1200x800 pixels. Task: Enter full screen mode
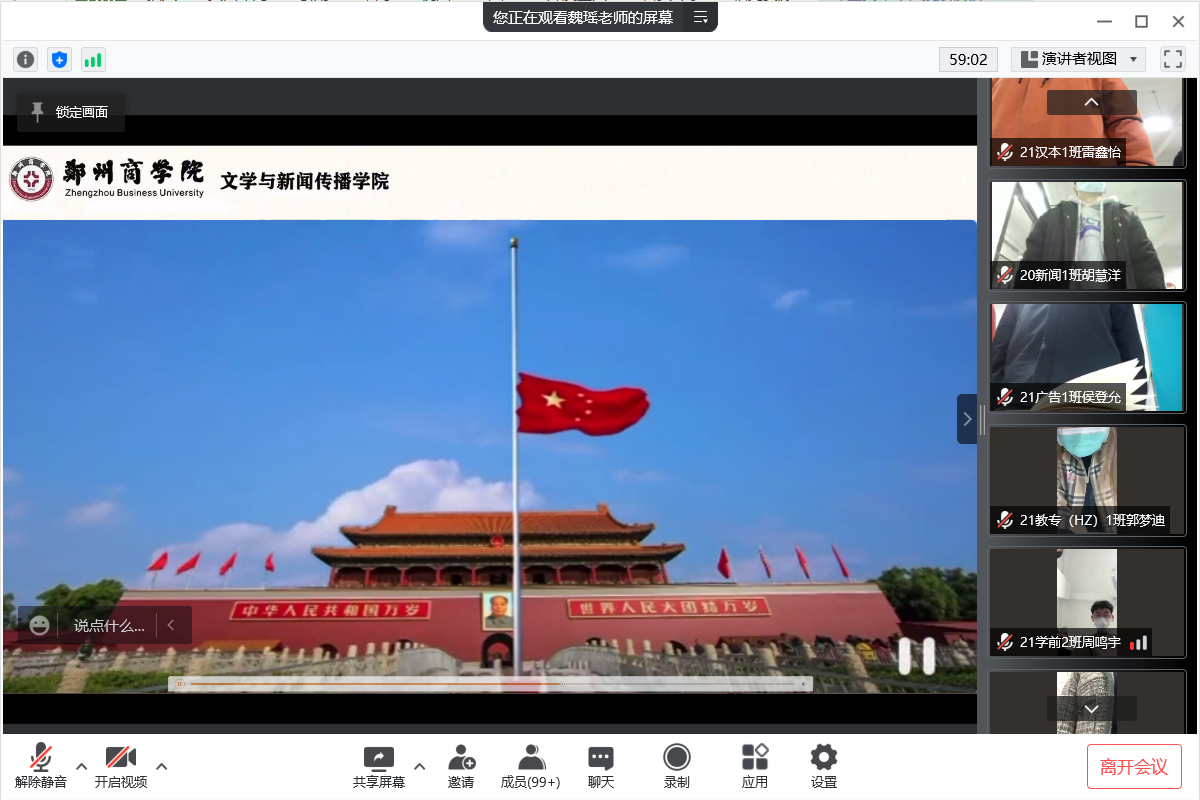coord(1172,59)
